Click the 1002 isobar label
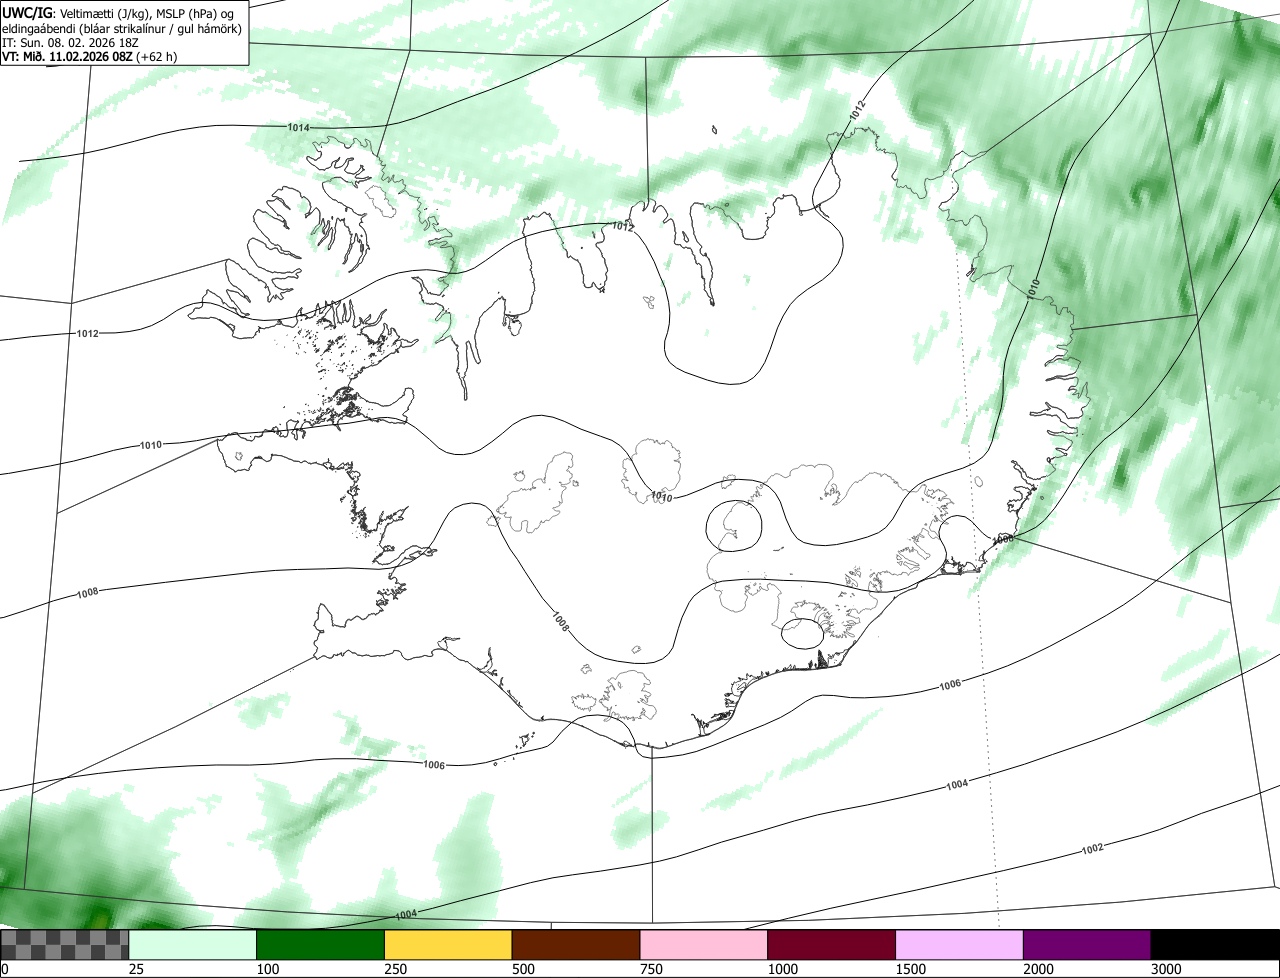This screenshot has height=978, width=1280. [1092, 849]
